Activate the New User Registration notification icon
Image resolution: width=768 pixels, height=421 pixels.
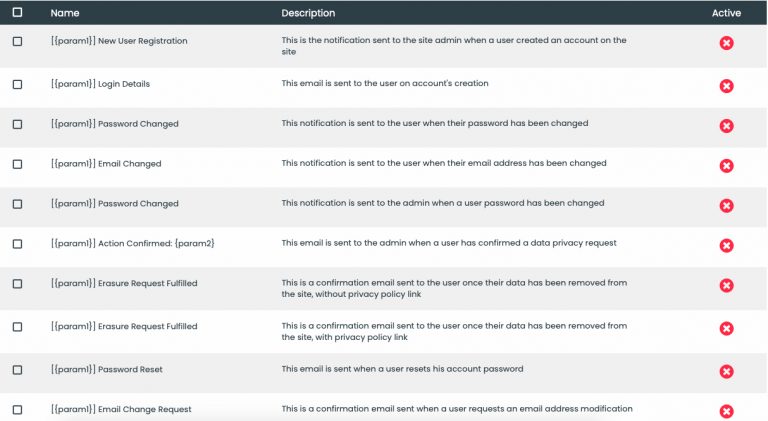pyautogui.click(x=726, y=43)
